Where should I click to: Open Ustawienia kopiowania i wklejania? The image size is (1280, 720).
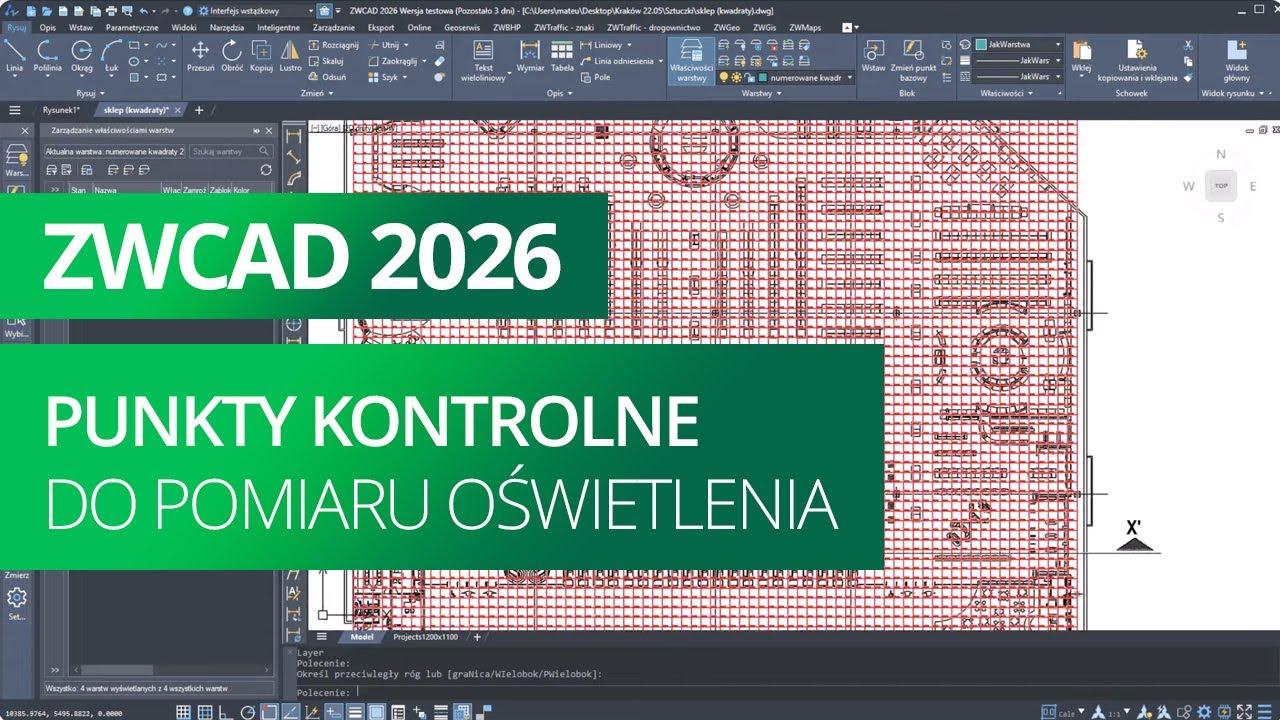1136,60
